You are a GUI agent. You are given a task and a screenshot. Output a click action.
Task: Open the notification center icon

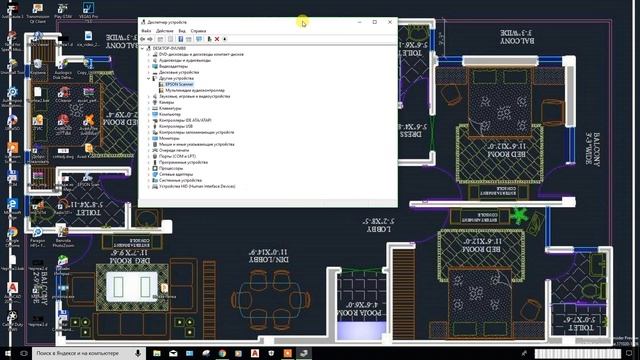[629, 353]
